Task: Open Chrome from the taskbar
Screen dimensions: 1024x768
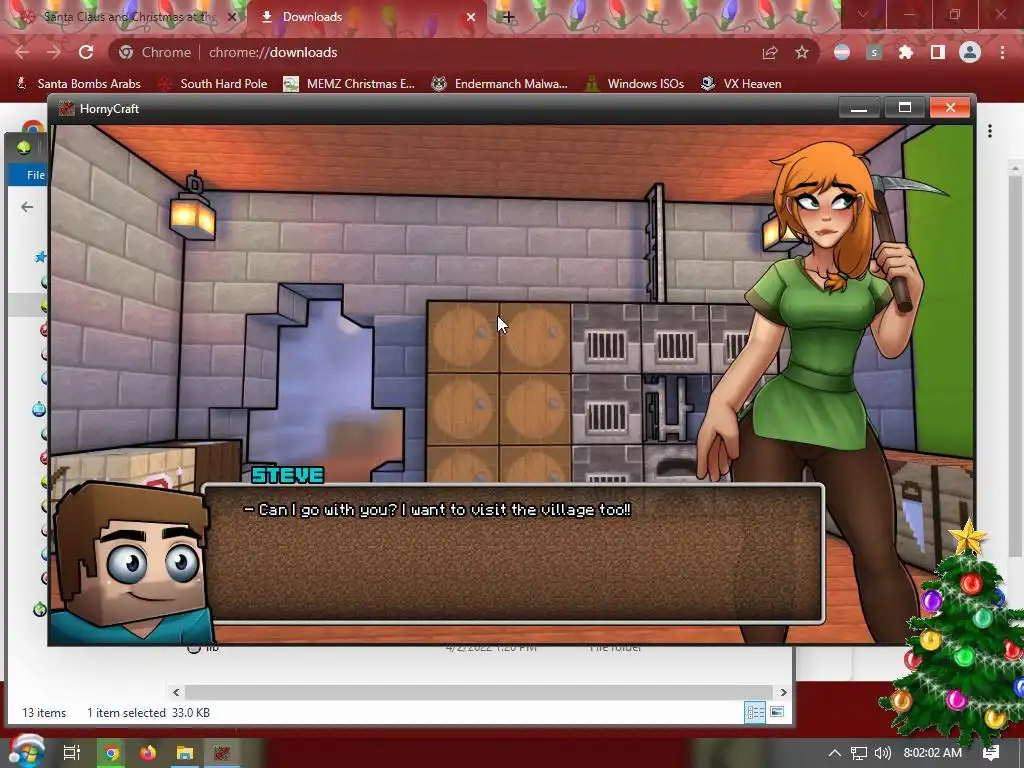Action: tap(111, 753)
